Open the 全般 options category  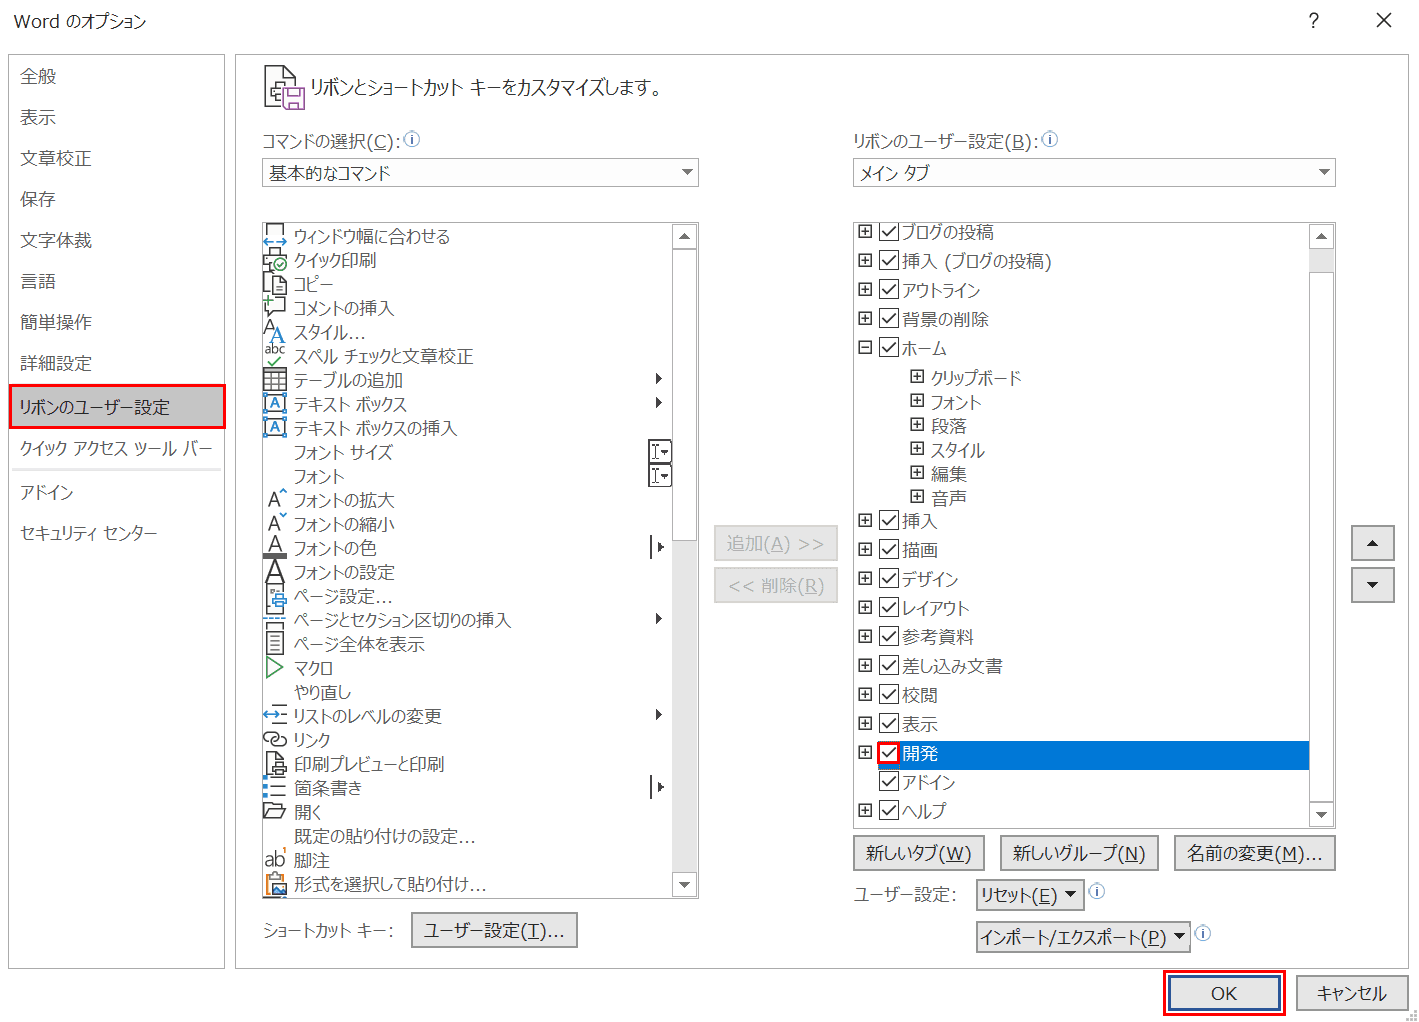tap(116, 77)
